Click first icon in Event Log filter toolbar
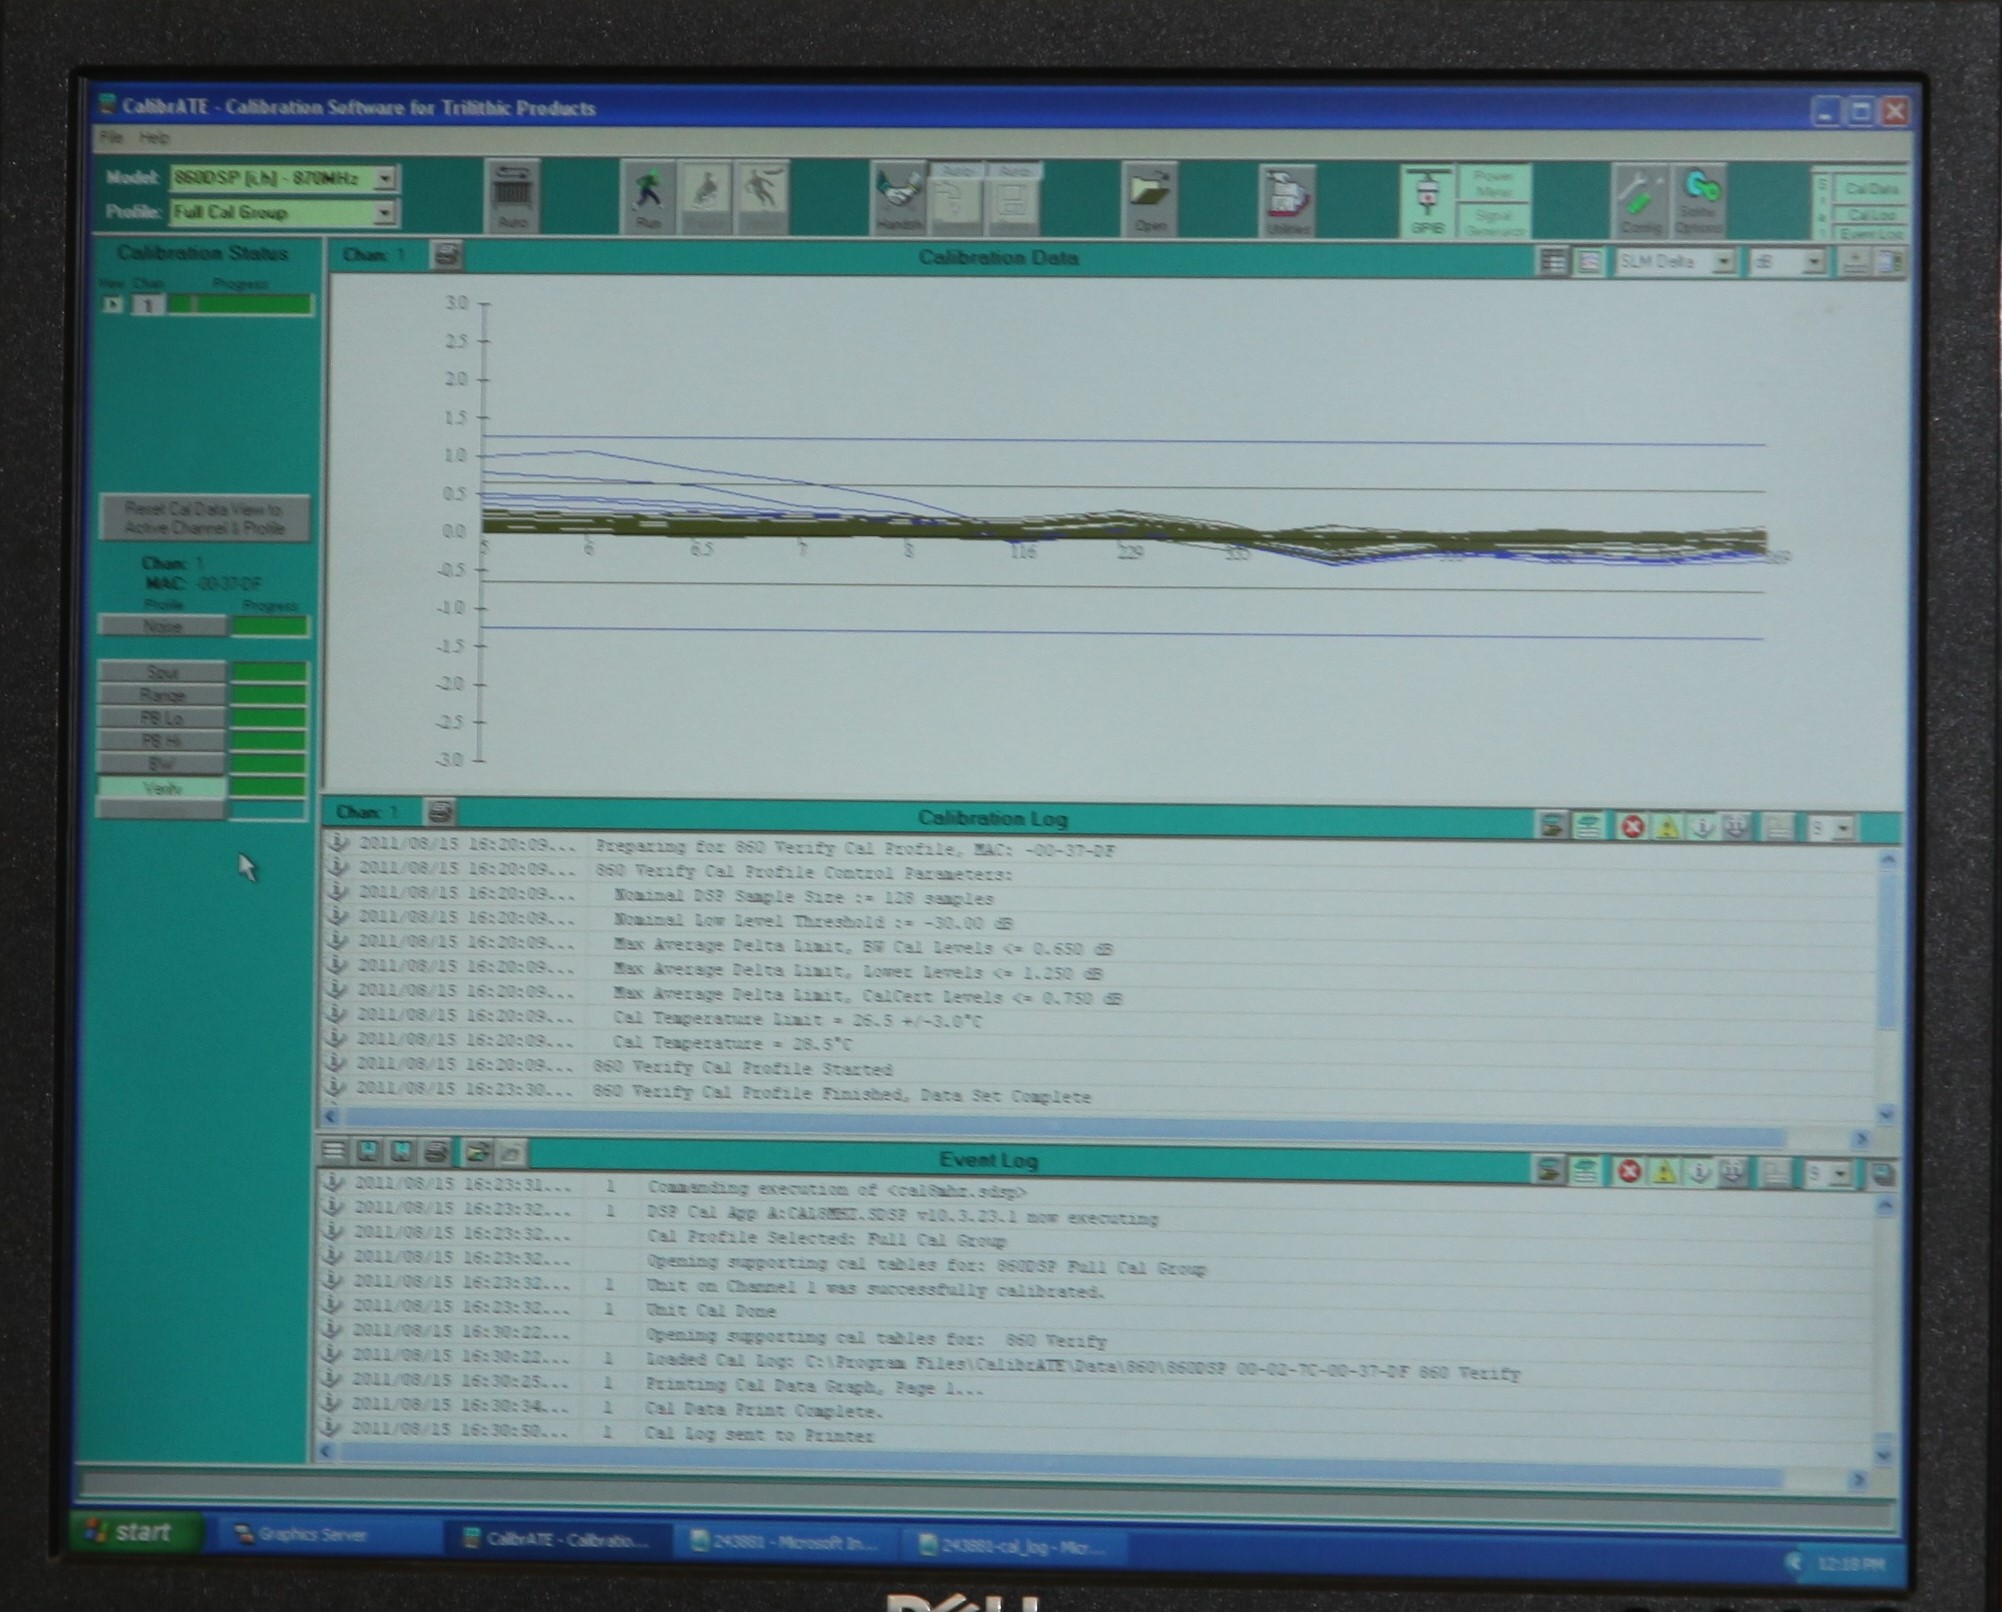 pos(1548,1171)
